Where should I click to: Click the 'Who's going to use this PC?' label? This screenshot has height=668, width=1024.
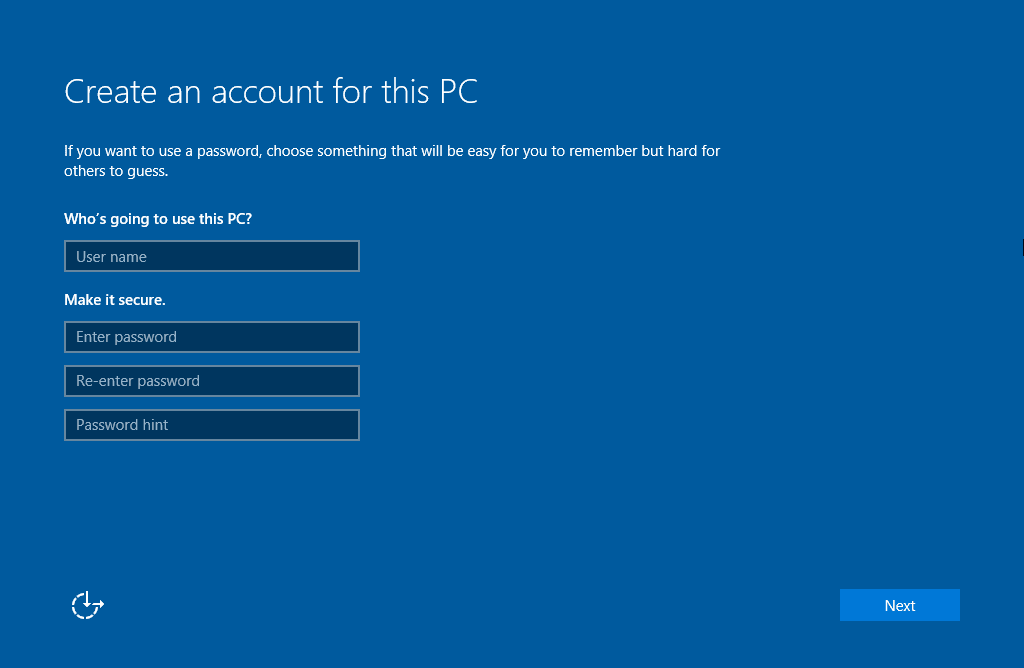click(x=158, y=219)
